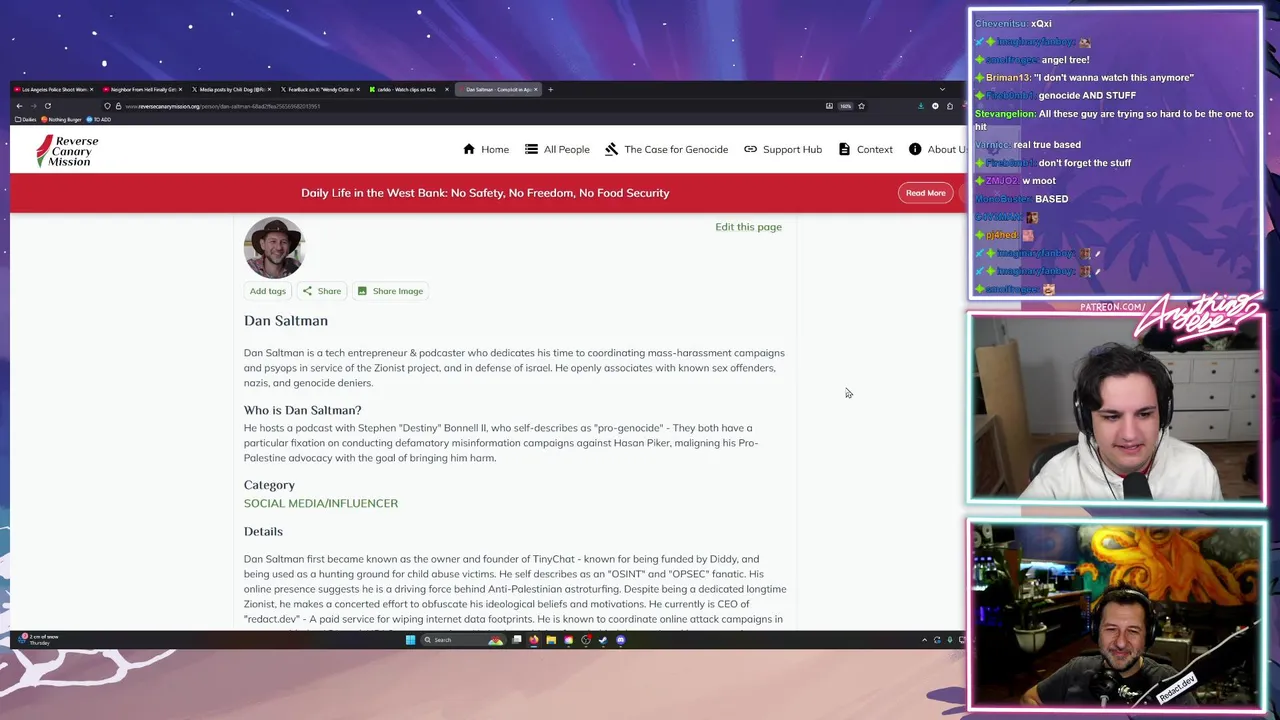Open the Context nav item
This screenshot has width=1280, height=720.
[866, 149]
